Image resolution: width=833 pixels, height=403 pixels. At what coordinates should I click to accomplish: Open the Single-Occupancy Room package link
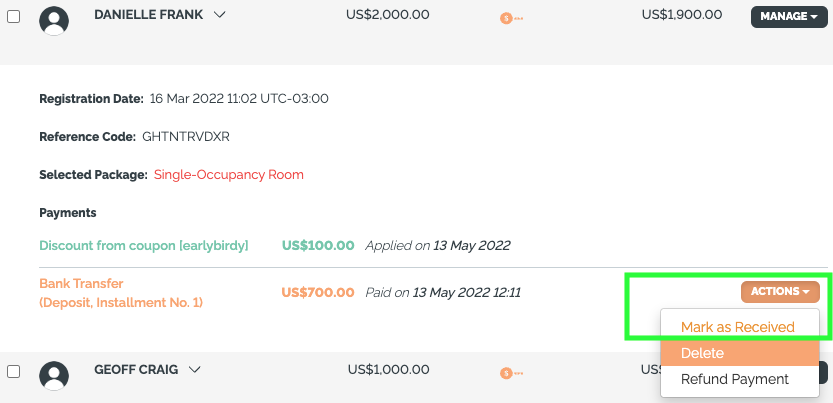[x=228, y=175]
